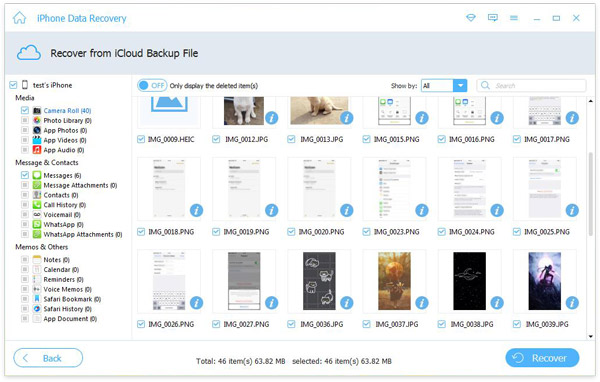Open the feedback chat icon in title bar
This screenshot has height=382, width=600.
(x=492, y=18)
